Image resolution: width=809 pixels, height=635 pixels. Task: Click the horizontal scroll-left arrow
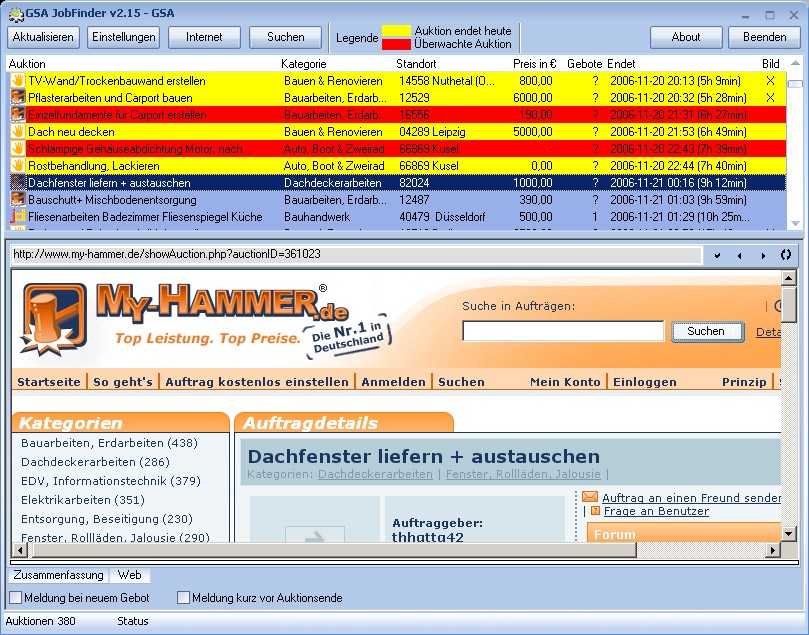tap(20, 550)
